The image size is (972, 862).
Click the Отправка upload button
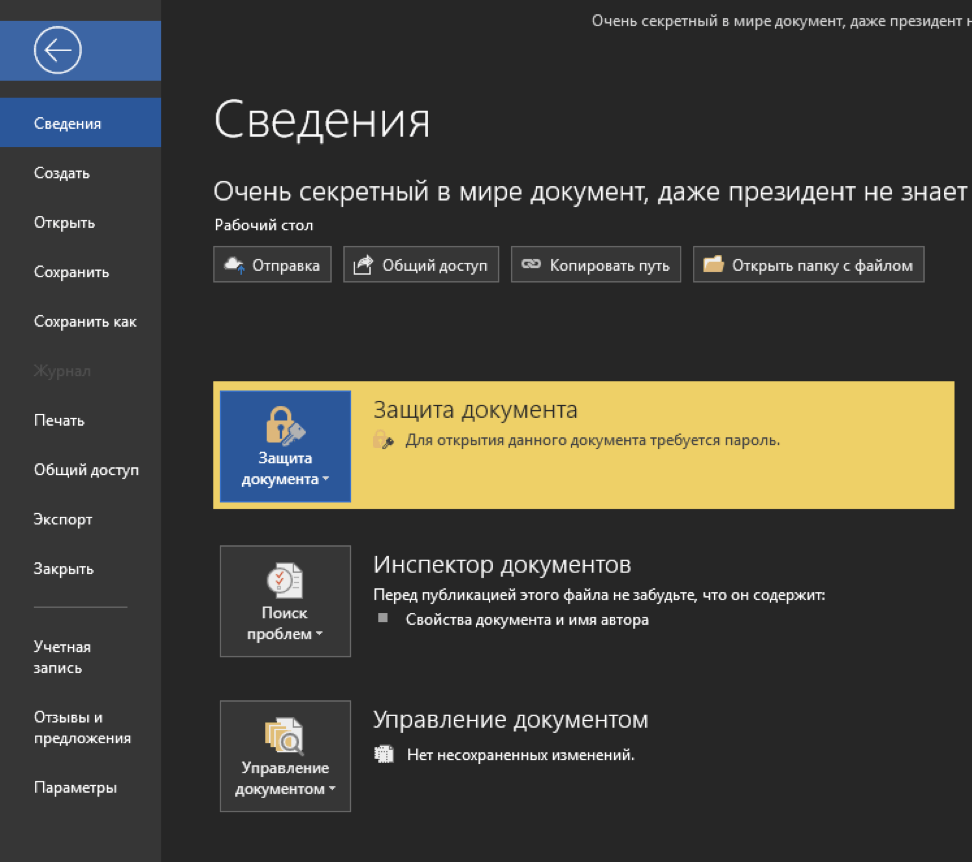coord(272,265)
